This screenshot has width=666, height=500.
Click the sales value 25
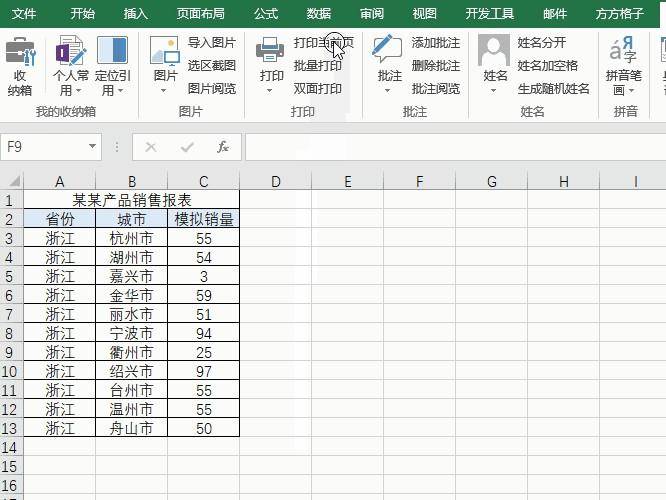pos(203,352)
